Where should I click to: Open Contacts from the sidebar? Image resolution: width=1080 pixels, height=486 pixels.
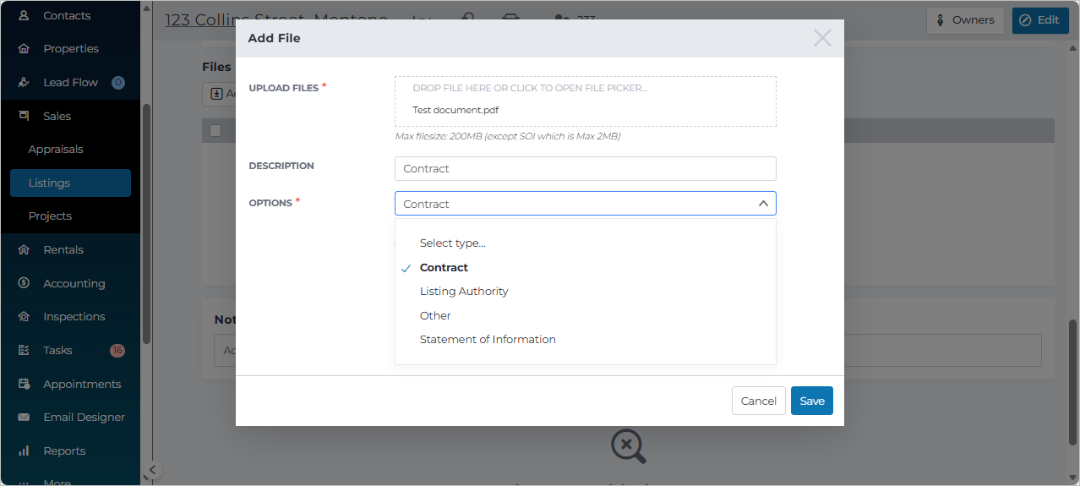click(67, 15)
